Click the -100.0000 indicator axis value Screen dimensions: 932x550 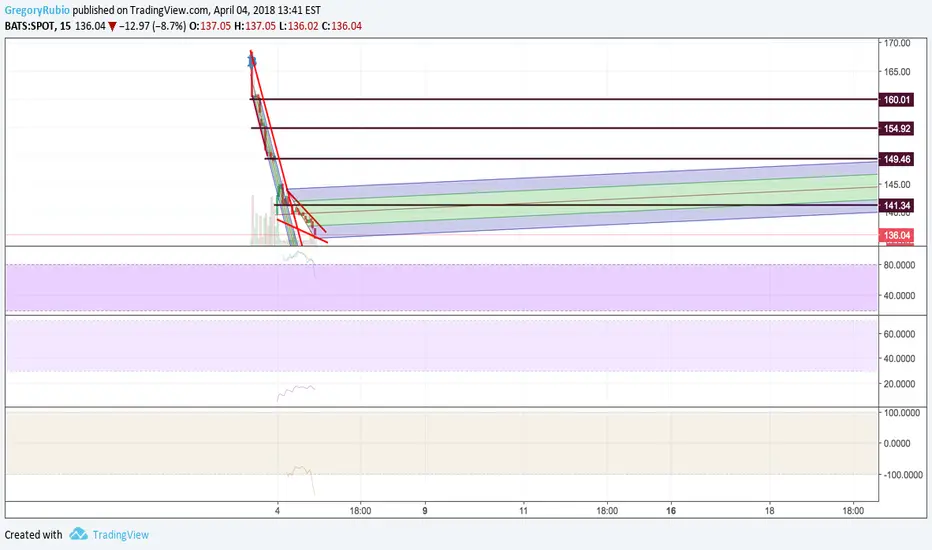tap(902, 475)
